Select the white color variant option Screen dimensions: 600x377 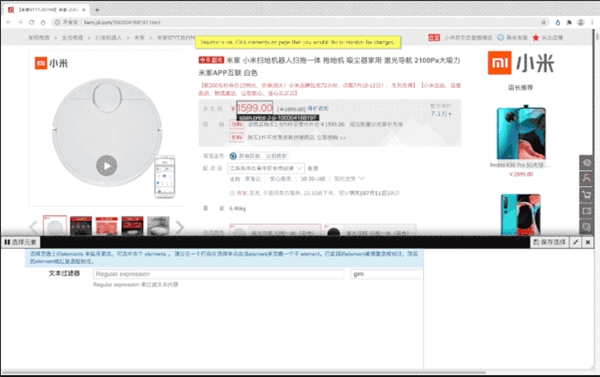pyautogui.click(x=275, y=231)
